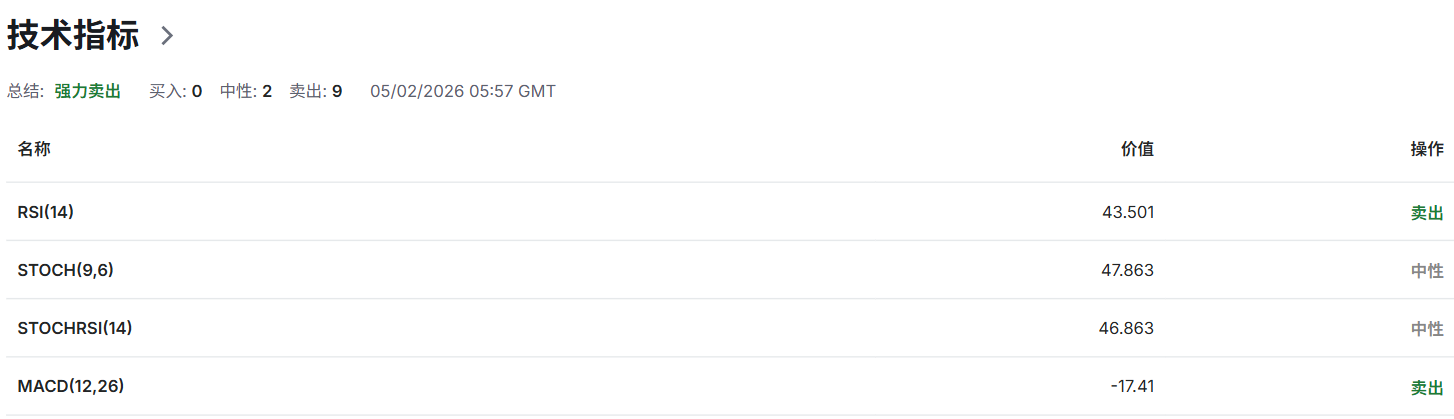Click the 中性 action in STOCHRSI row
Screen dimensions: 1454x419
(1427, 329)
